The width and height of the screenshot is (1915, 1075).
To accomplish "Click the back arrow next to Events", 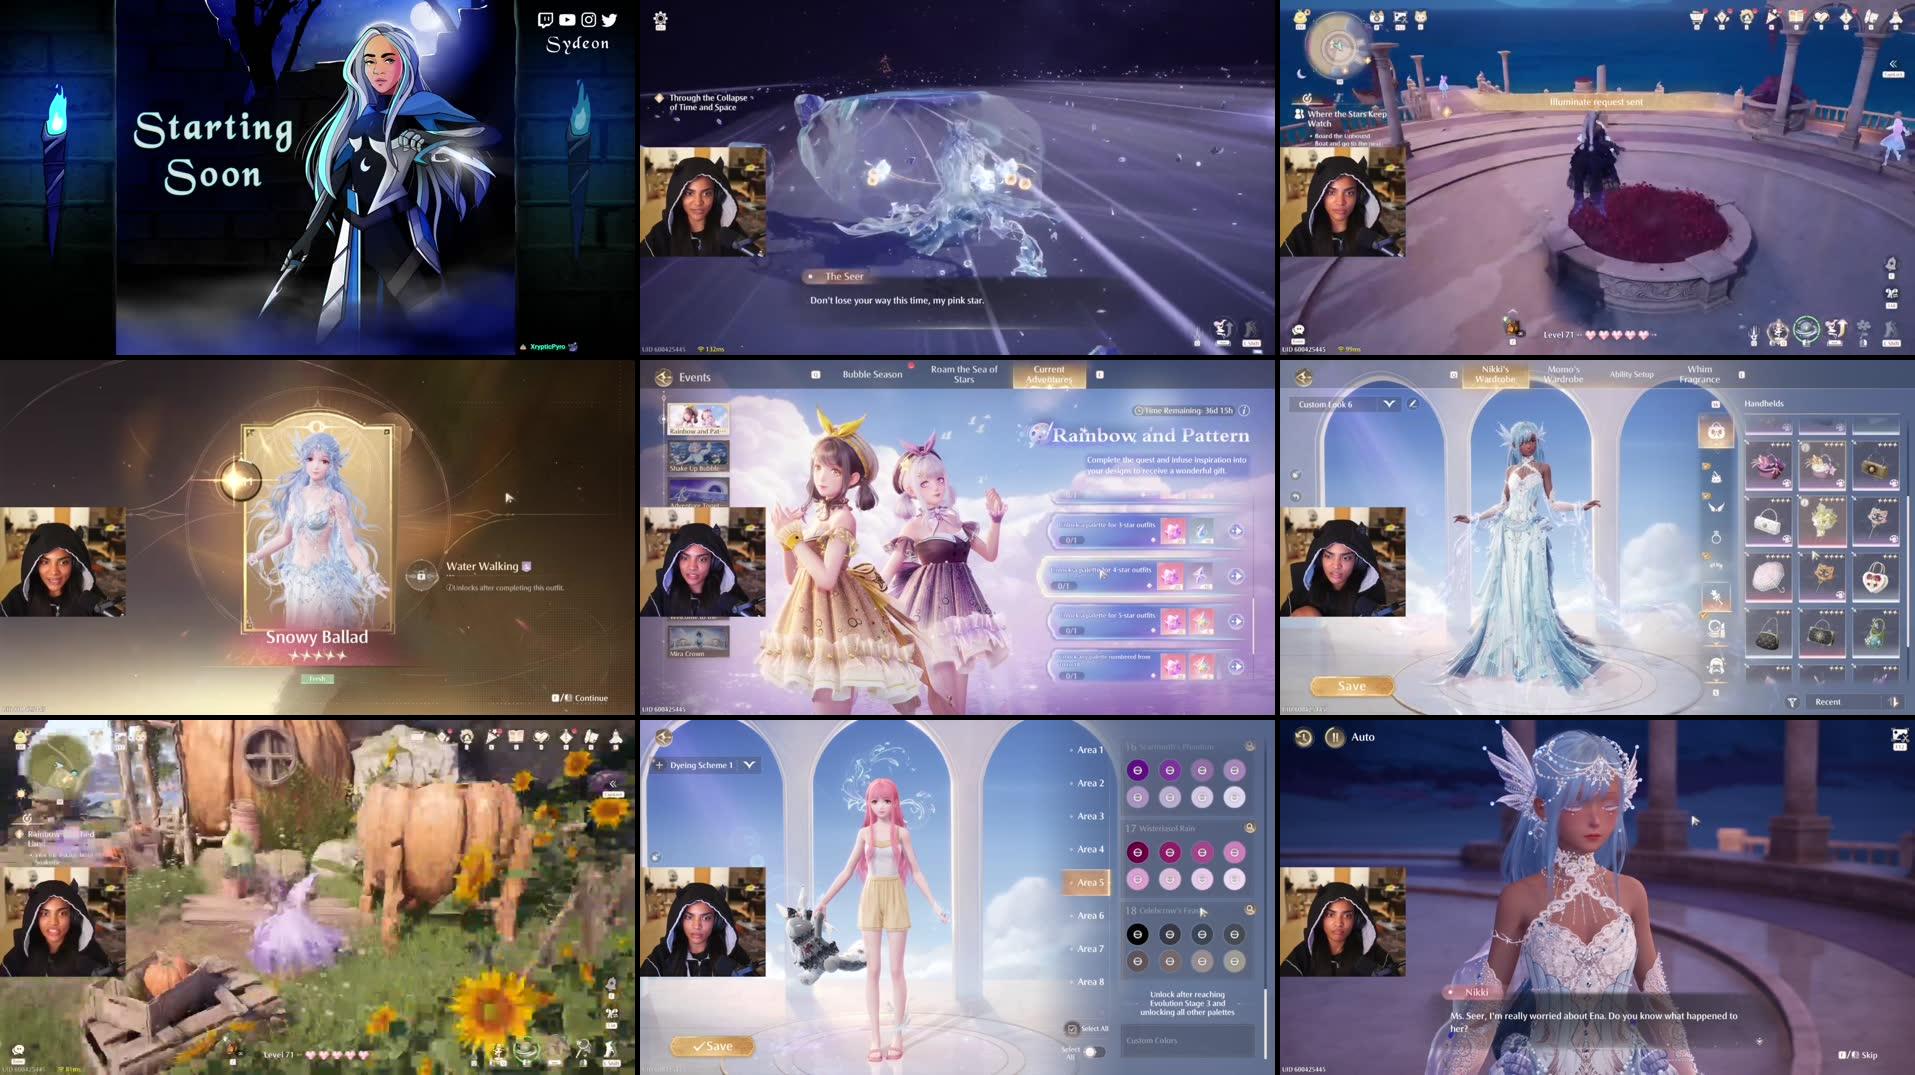I will pyautogui.click(x=663, y=377).
